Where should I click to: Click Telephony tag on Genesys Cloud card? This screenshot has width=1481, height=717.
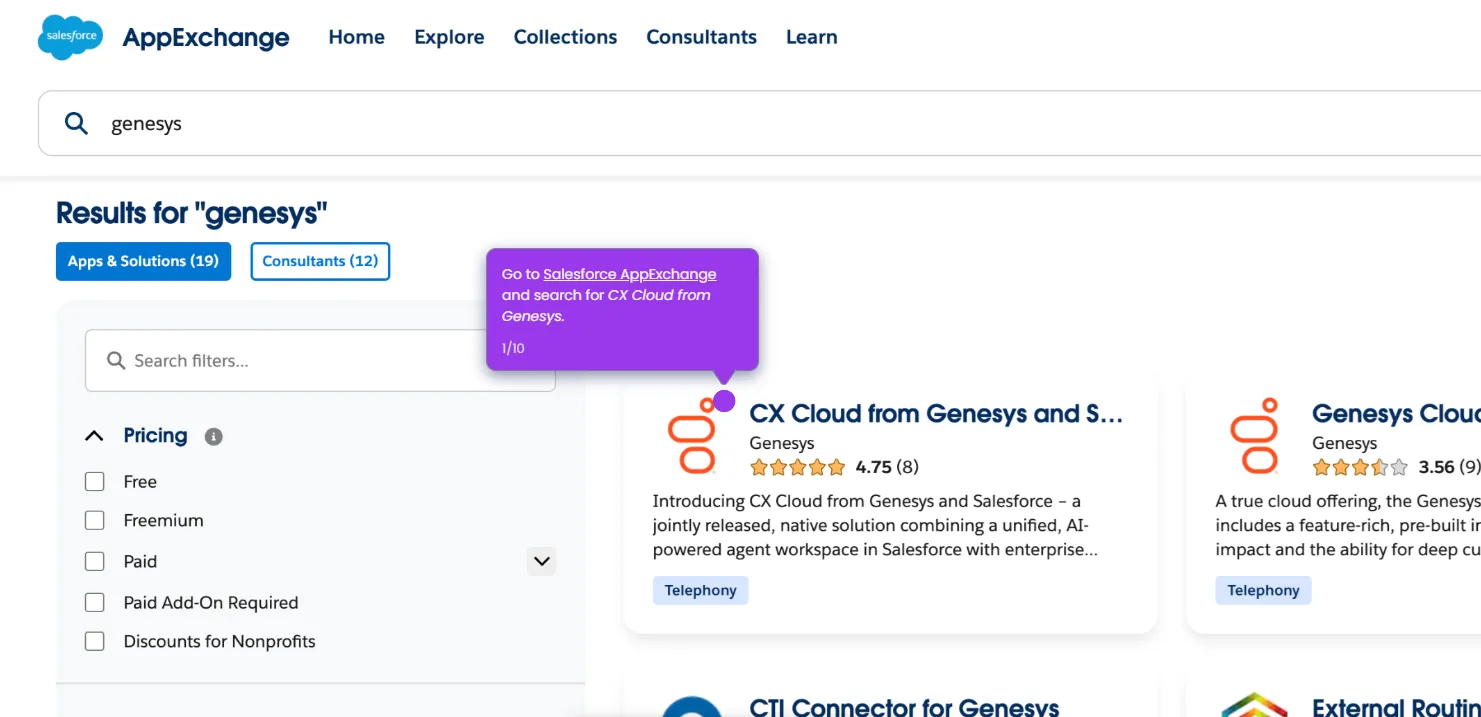[x=1263, y=590]
